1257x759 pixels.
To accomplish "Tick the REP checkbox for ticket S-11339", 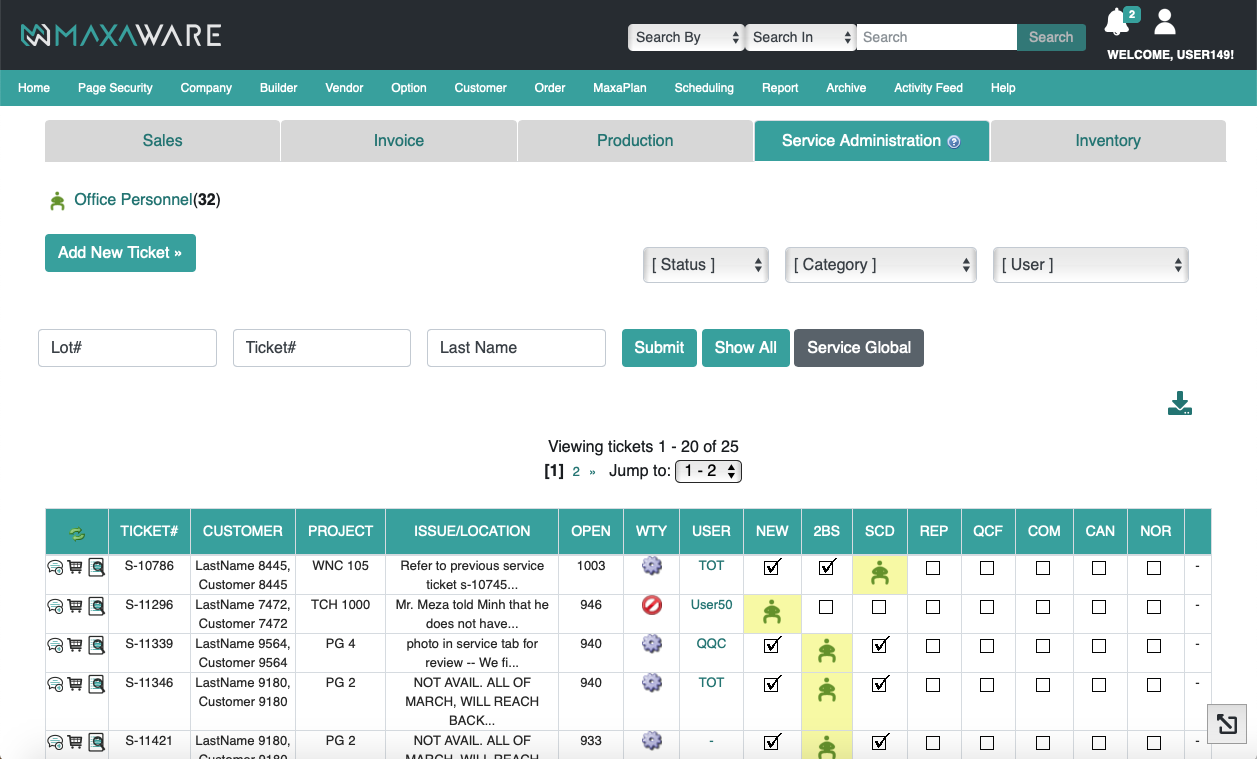I will pos(933,646).
